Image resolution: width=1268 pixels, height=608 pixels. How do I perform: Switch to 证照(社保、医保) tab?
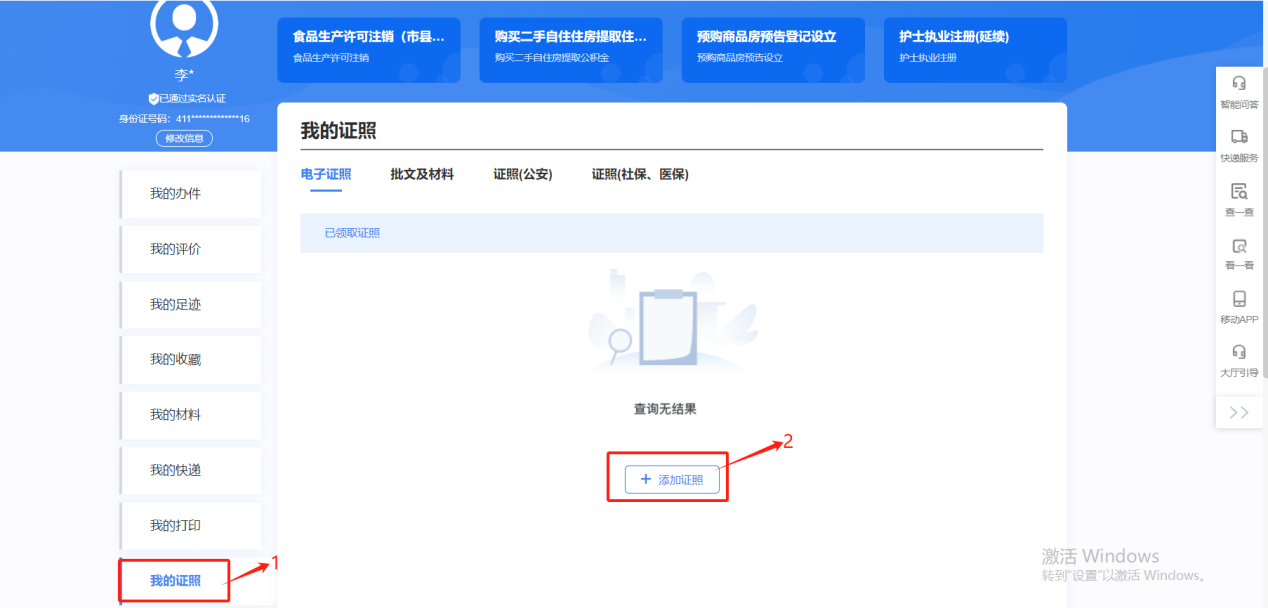point(641,174)
